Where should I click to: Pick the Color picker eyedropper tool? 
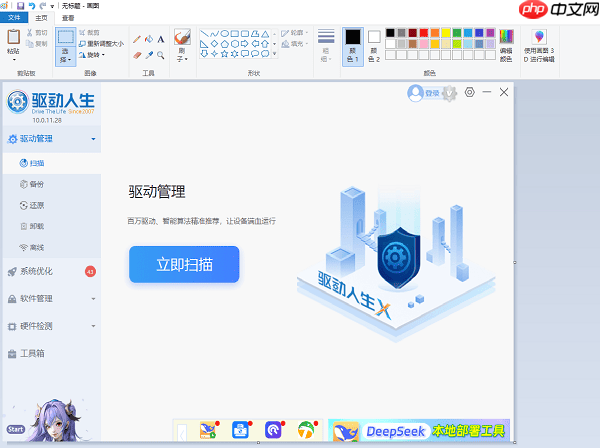click(x=149, y=55)
